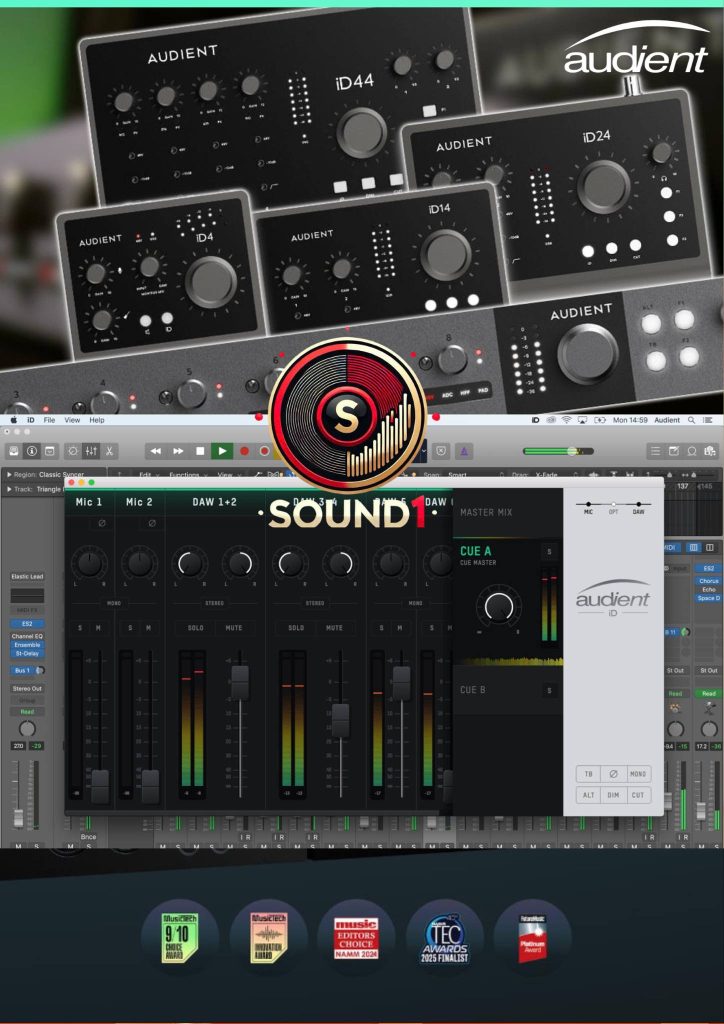
Task: Toggle the Logic Mixer button in control bar
Action: click(91, 451)
